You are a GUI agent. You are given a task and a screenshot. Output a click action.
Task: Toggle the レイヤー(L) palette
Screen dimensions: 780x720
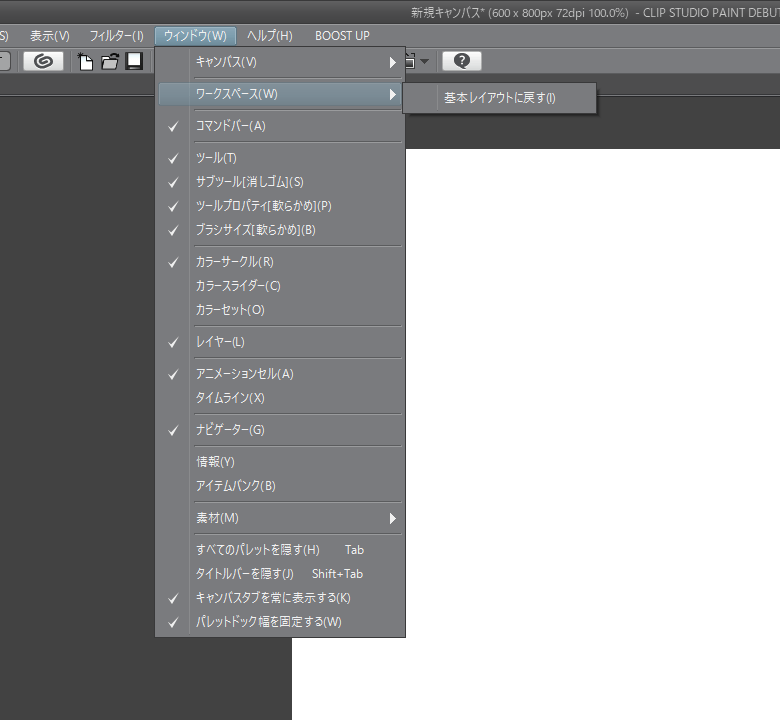tap(280, 342)
